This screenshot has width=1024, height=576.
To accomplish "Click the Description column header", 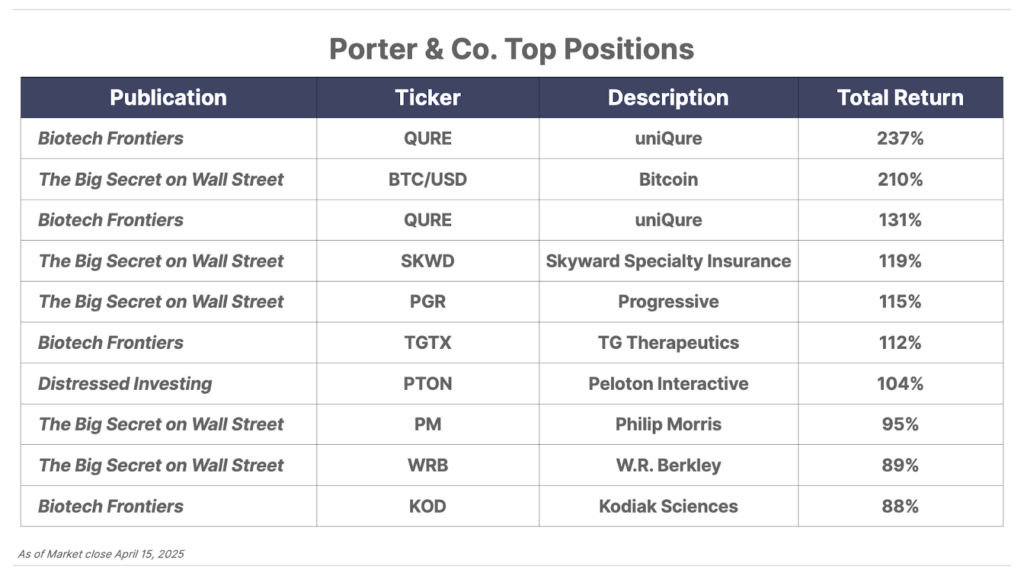I will click(x=668, y=97).
